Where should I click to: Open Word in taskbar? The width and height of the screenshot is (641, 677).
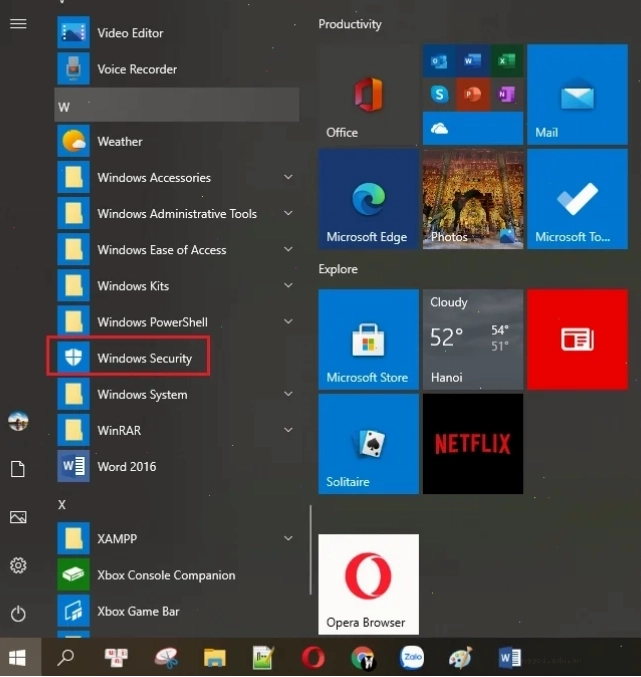point(510,658)
